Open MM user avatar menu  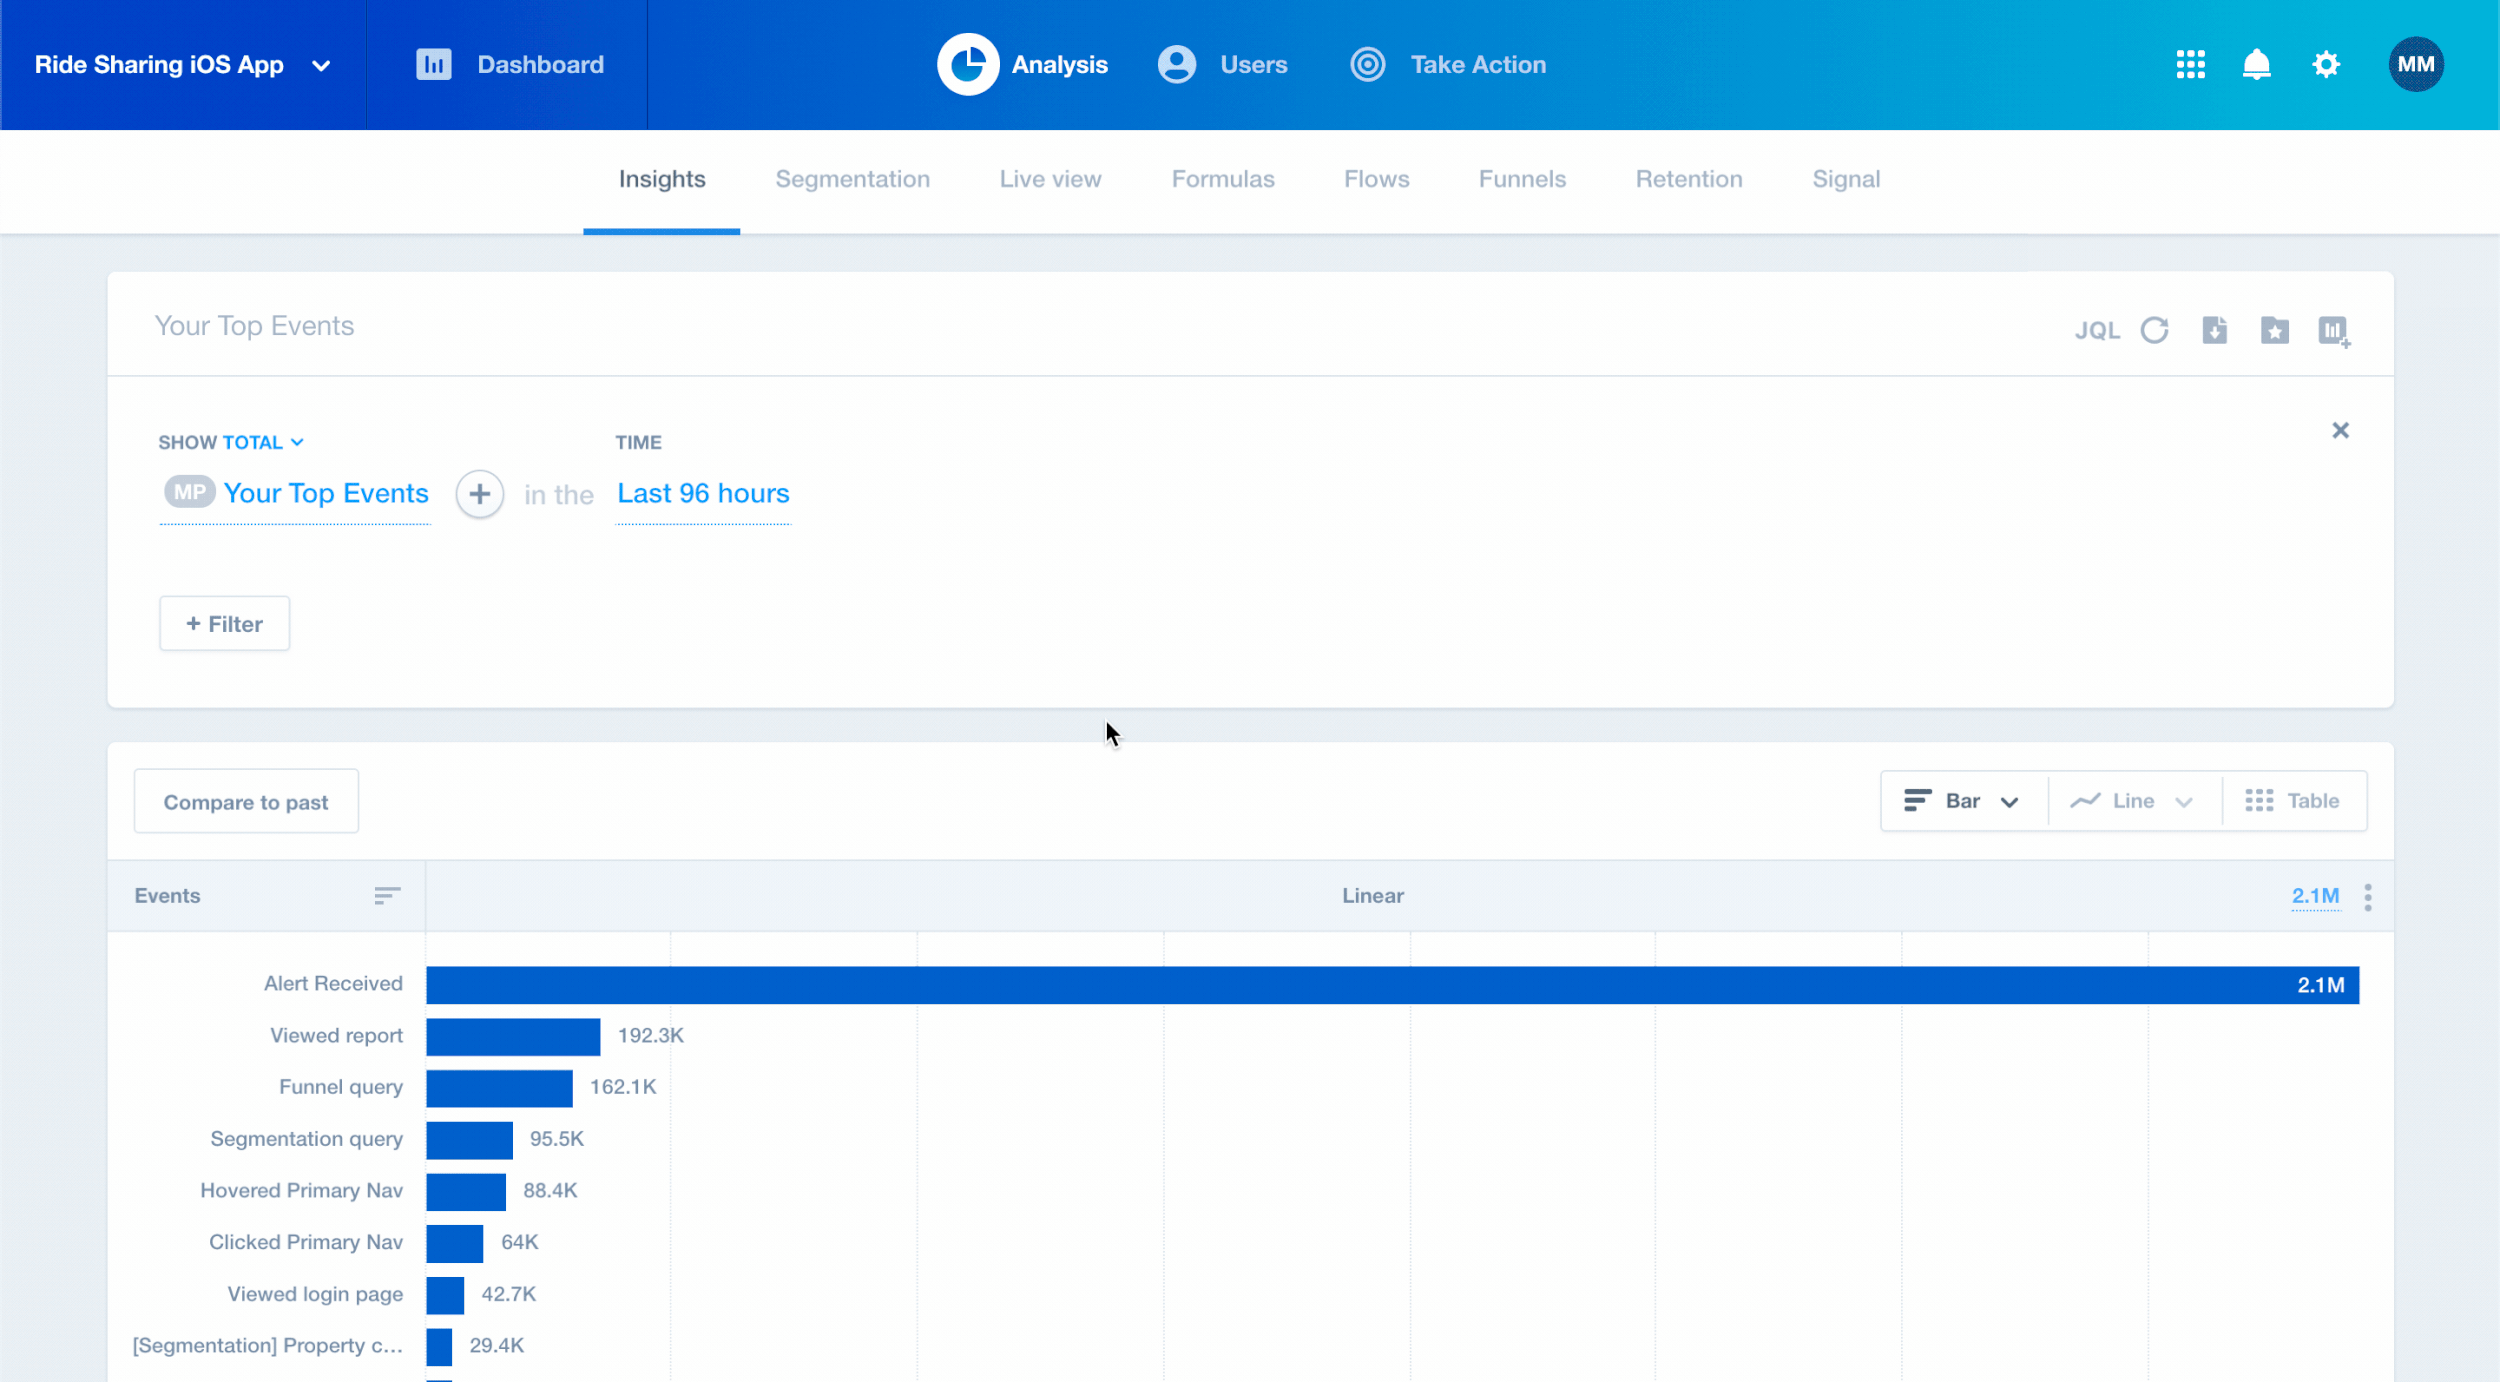2415,64
